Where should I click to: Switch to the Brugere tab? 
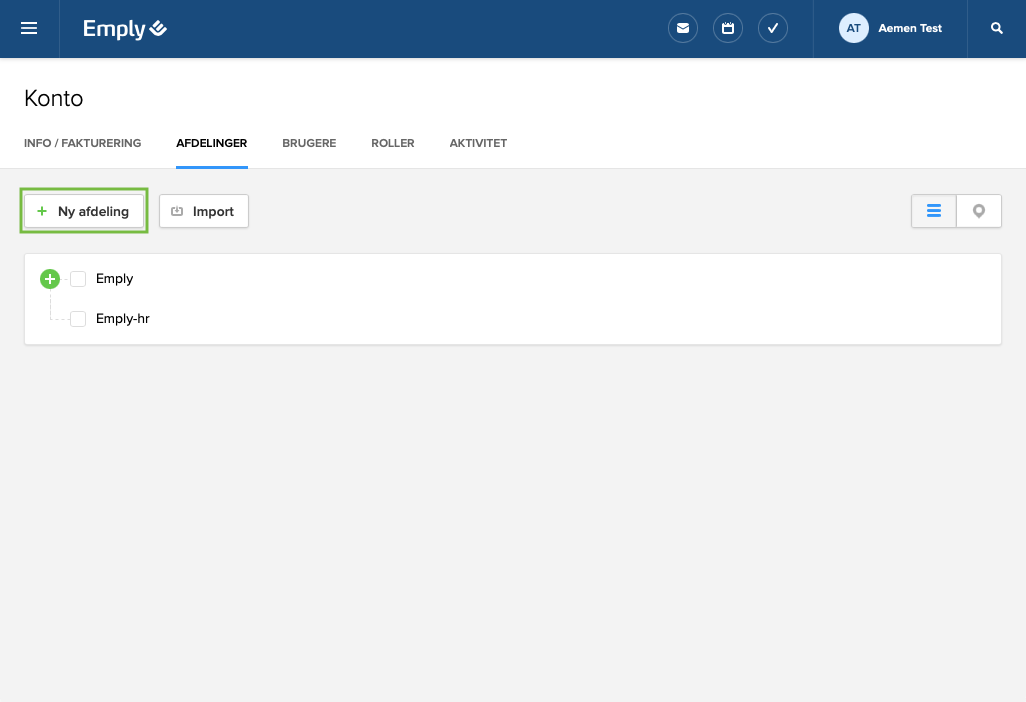309,143
